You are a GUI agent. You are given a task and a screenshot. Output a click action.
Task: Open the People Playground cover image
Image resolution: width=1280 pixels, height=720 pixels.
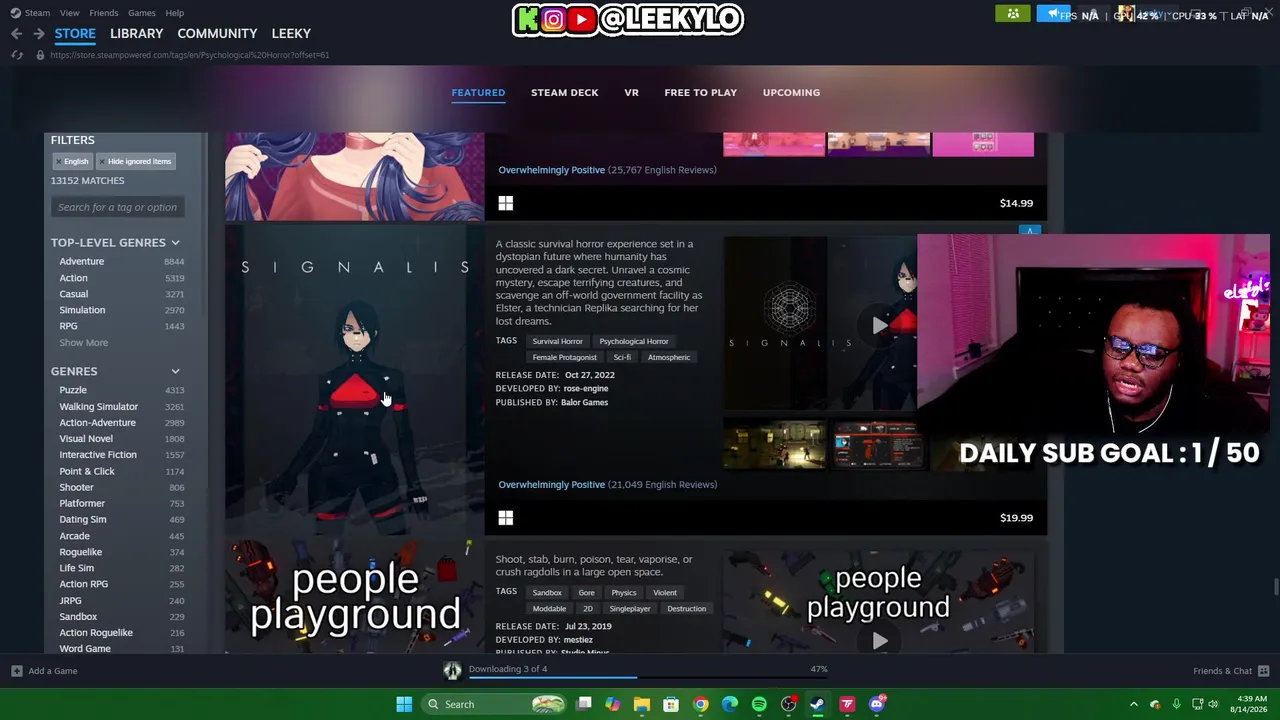click(x=354, y=599)
